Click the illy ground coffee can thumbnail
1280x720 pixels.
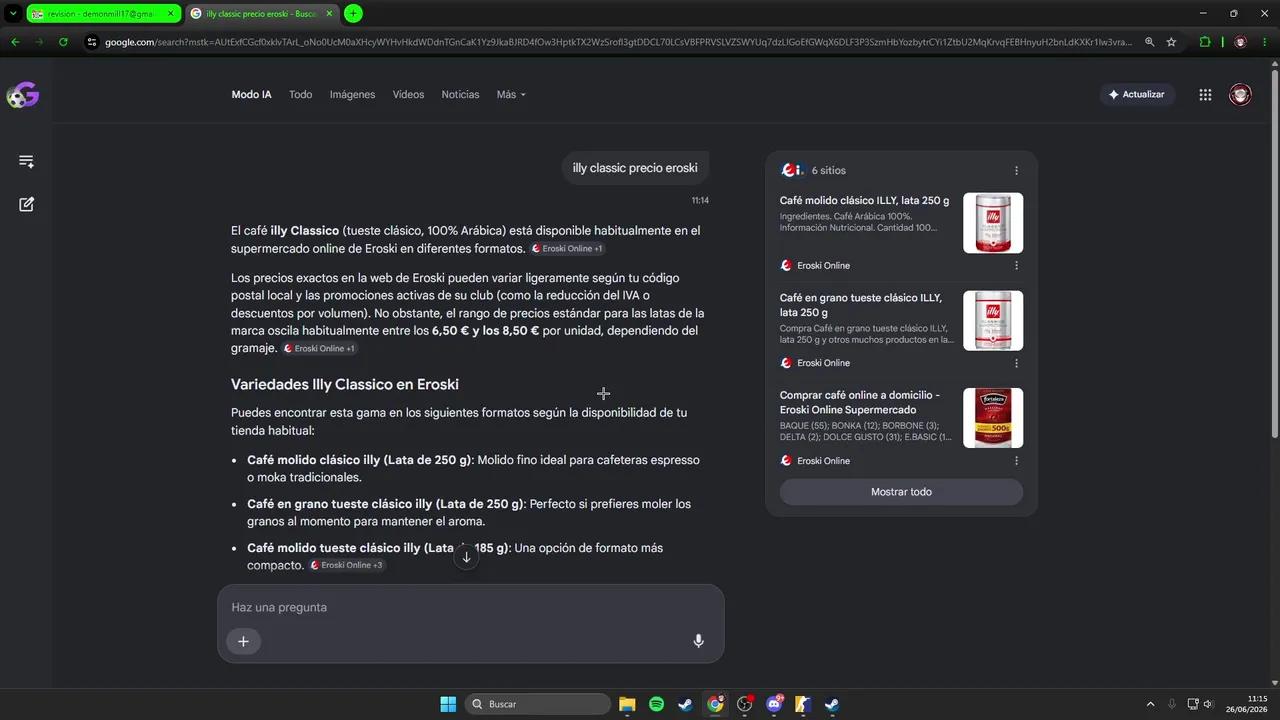(x=993, y=223)
